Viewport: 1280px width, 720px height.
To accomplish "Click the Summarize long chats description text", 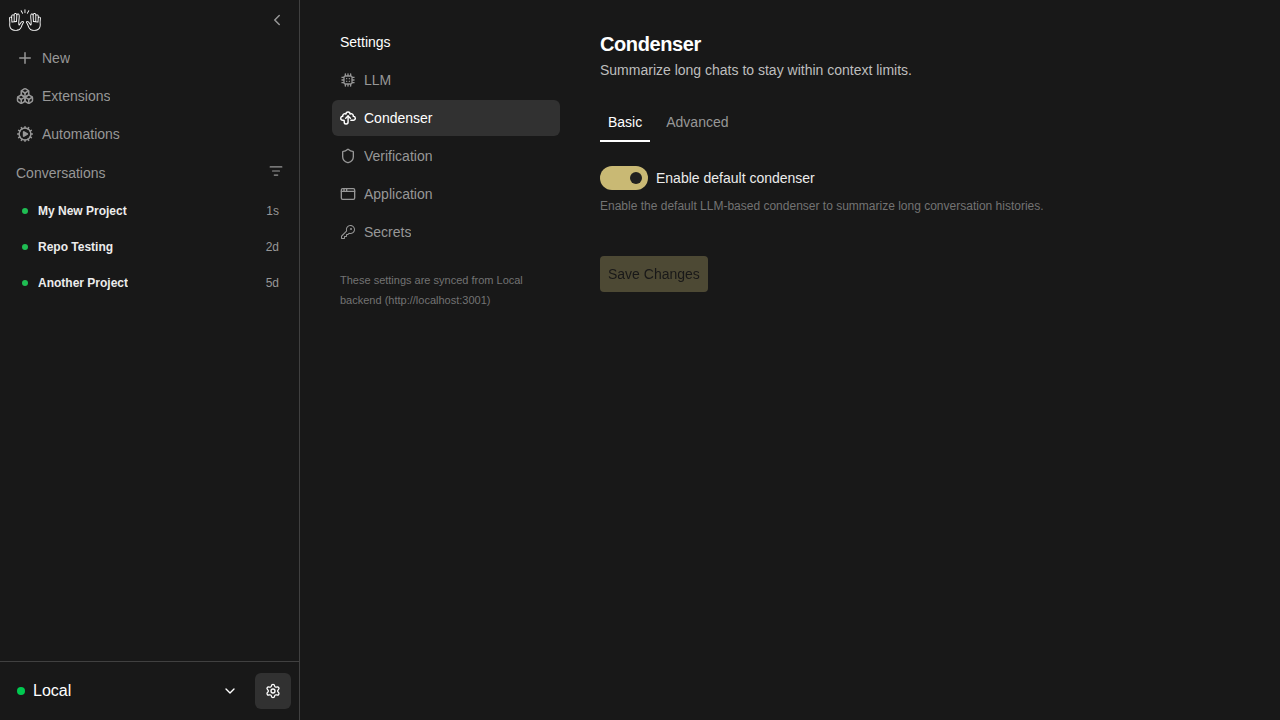I will [756, 70].
